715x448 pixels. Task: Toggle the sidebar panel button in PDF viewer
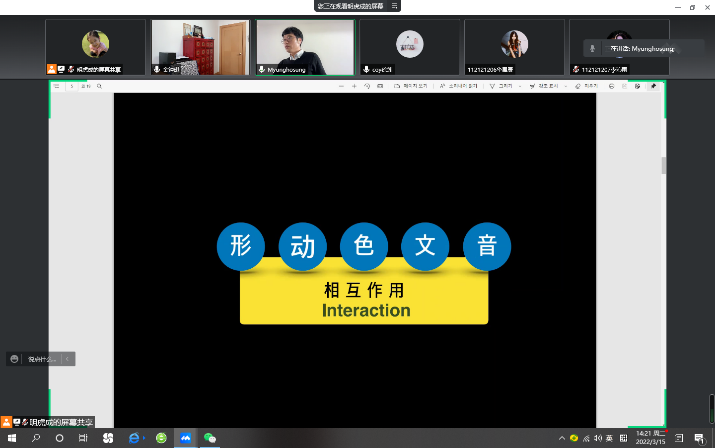coord(57,87)
